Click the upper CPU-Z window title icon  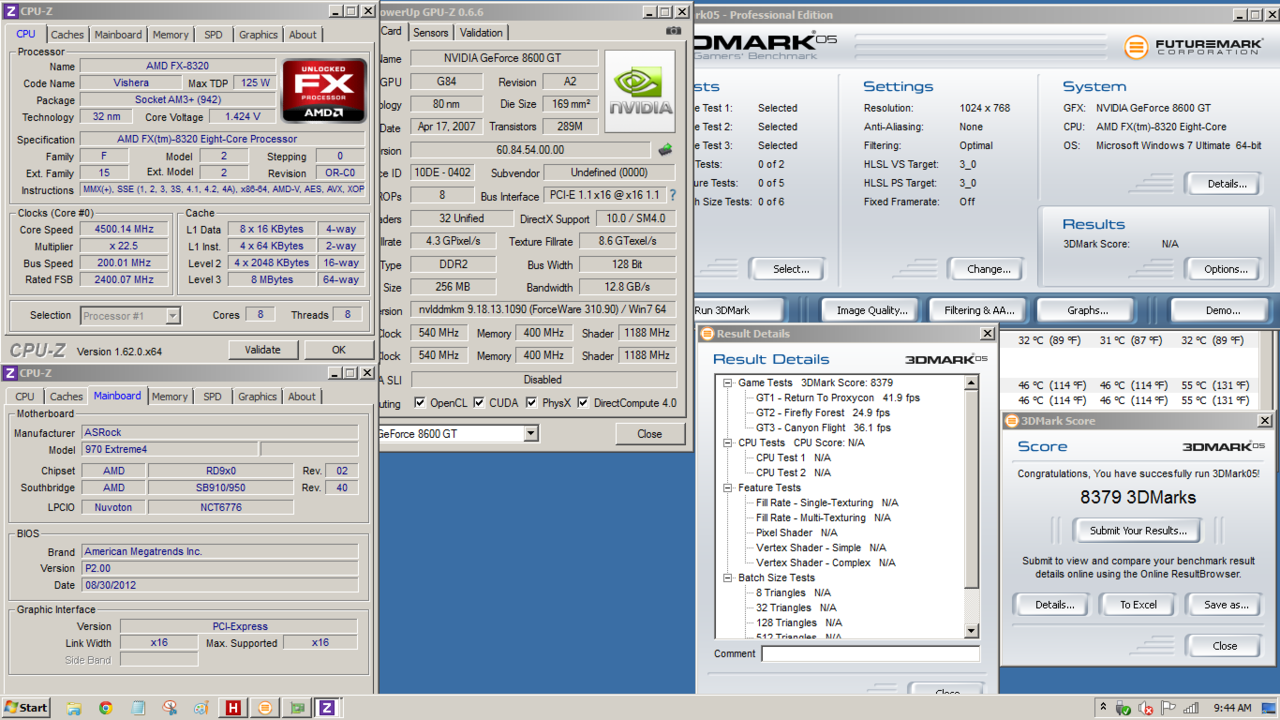(10, 11)
